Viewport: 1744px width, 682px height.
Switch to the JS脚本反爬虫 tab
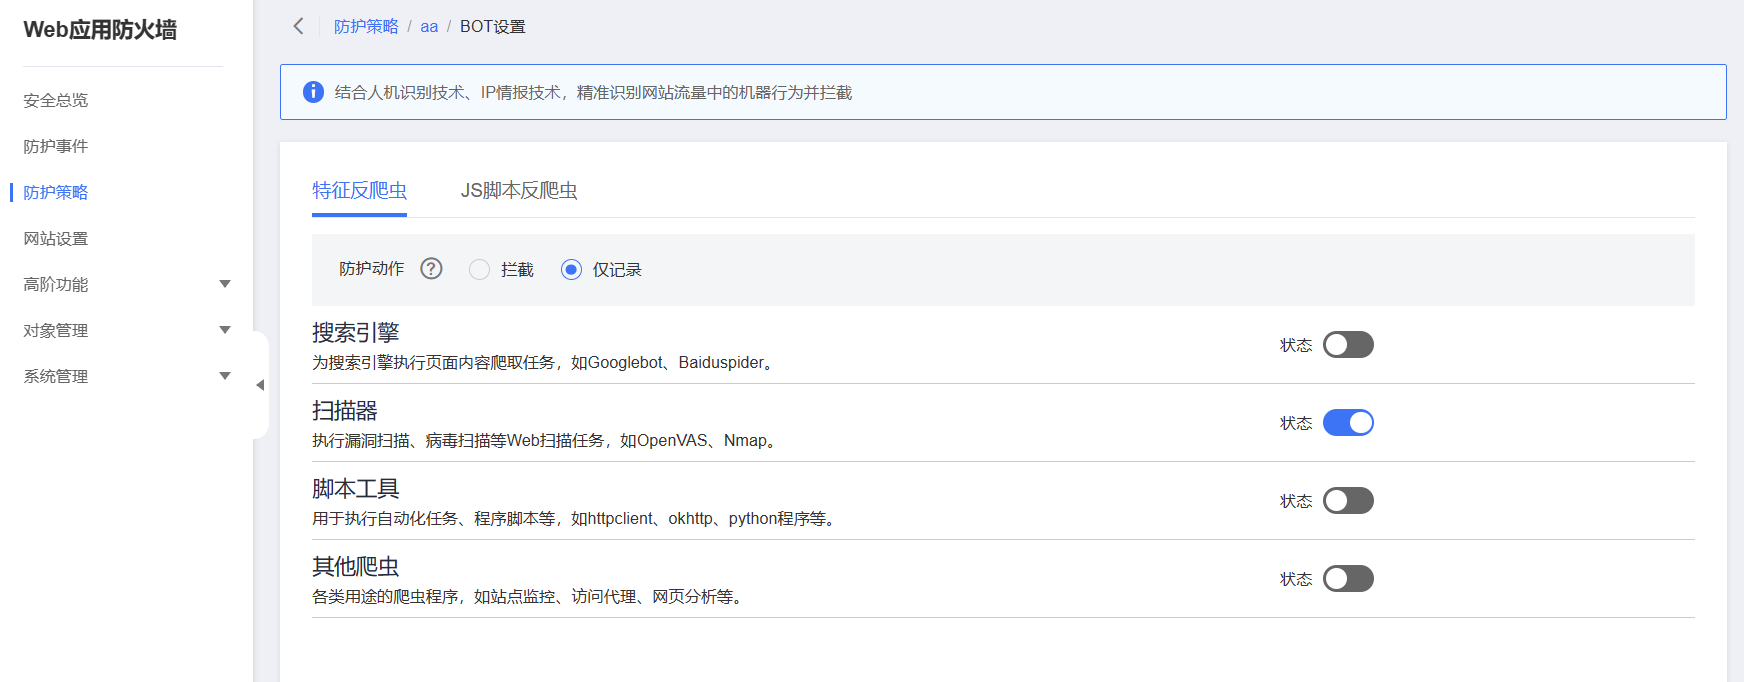518,190
